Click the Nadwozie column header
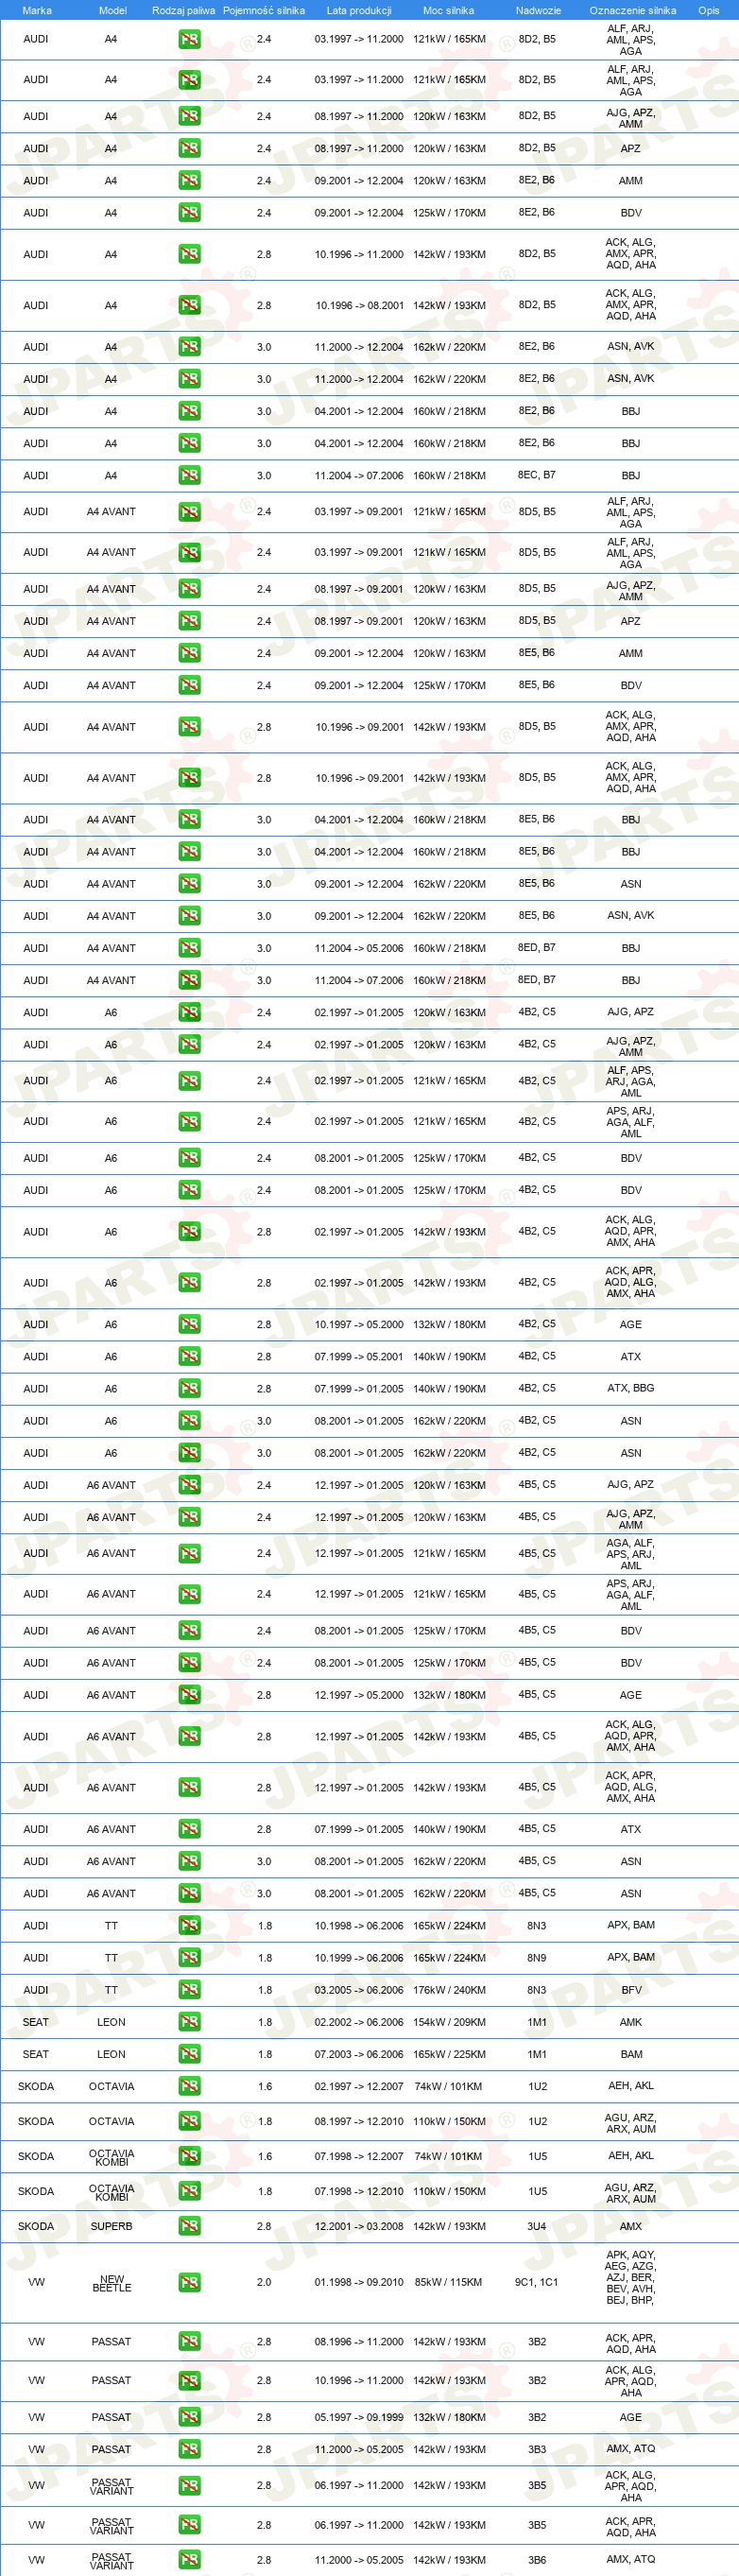The height and width of the screenshot is (2576, 739). pyautogui.click(x=538, y=10)
